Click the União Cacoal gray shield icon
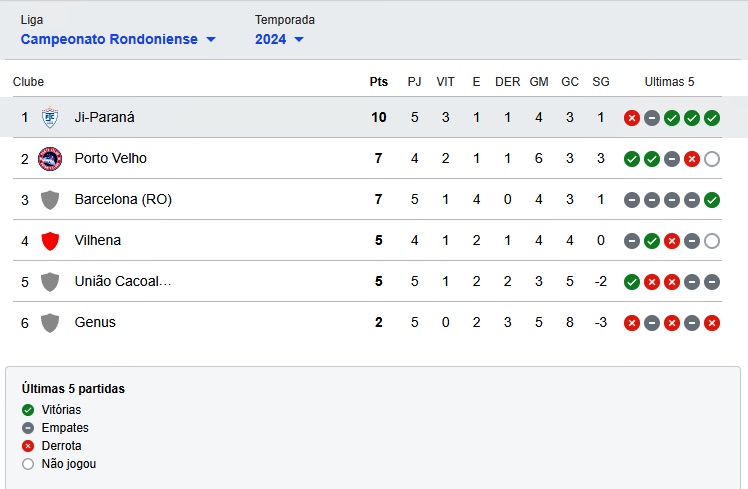748x489 pixels. click(50, 282)
